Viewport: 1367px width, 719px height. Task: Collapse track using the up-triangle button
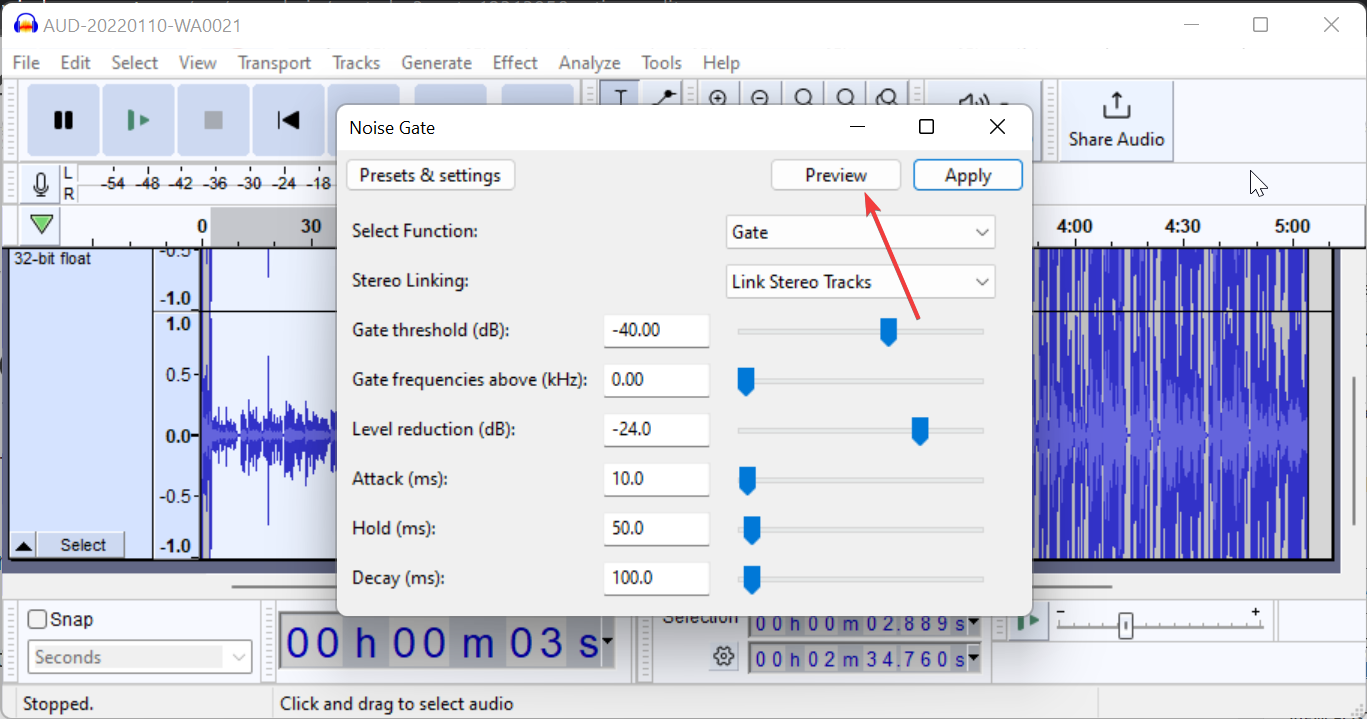[23, 545]
